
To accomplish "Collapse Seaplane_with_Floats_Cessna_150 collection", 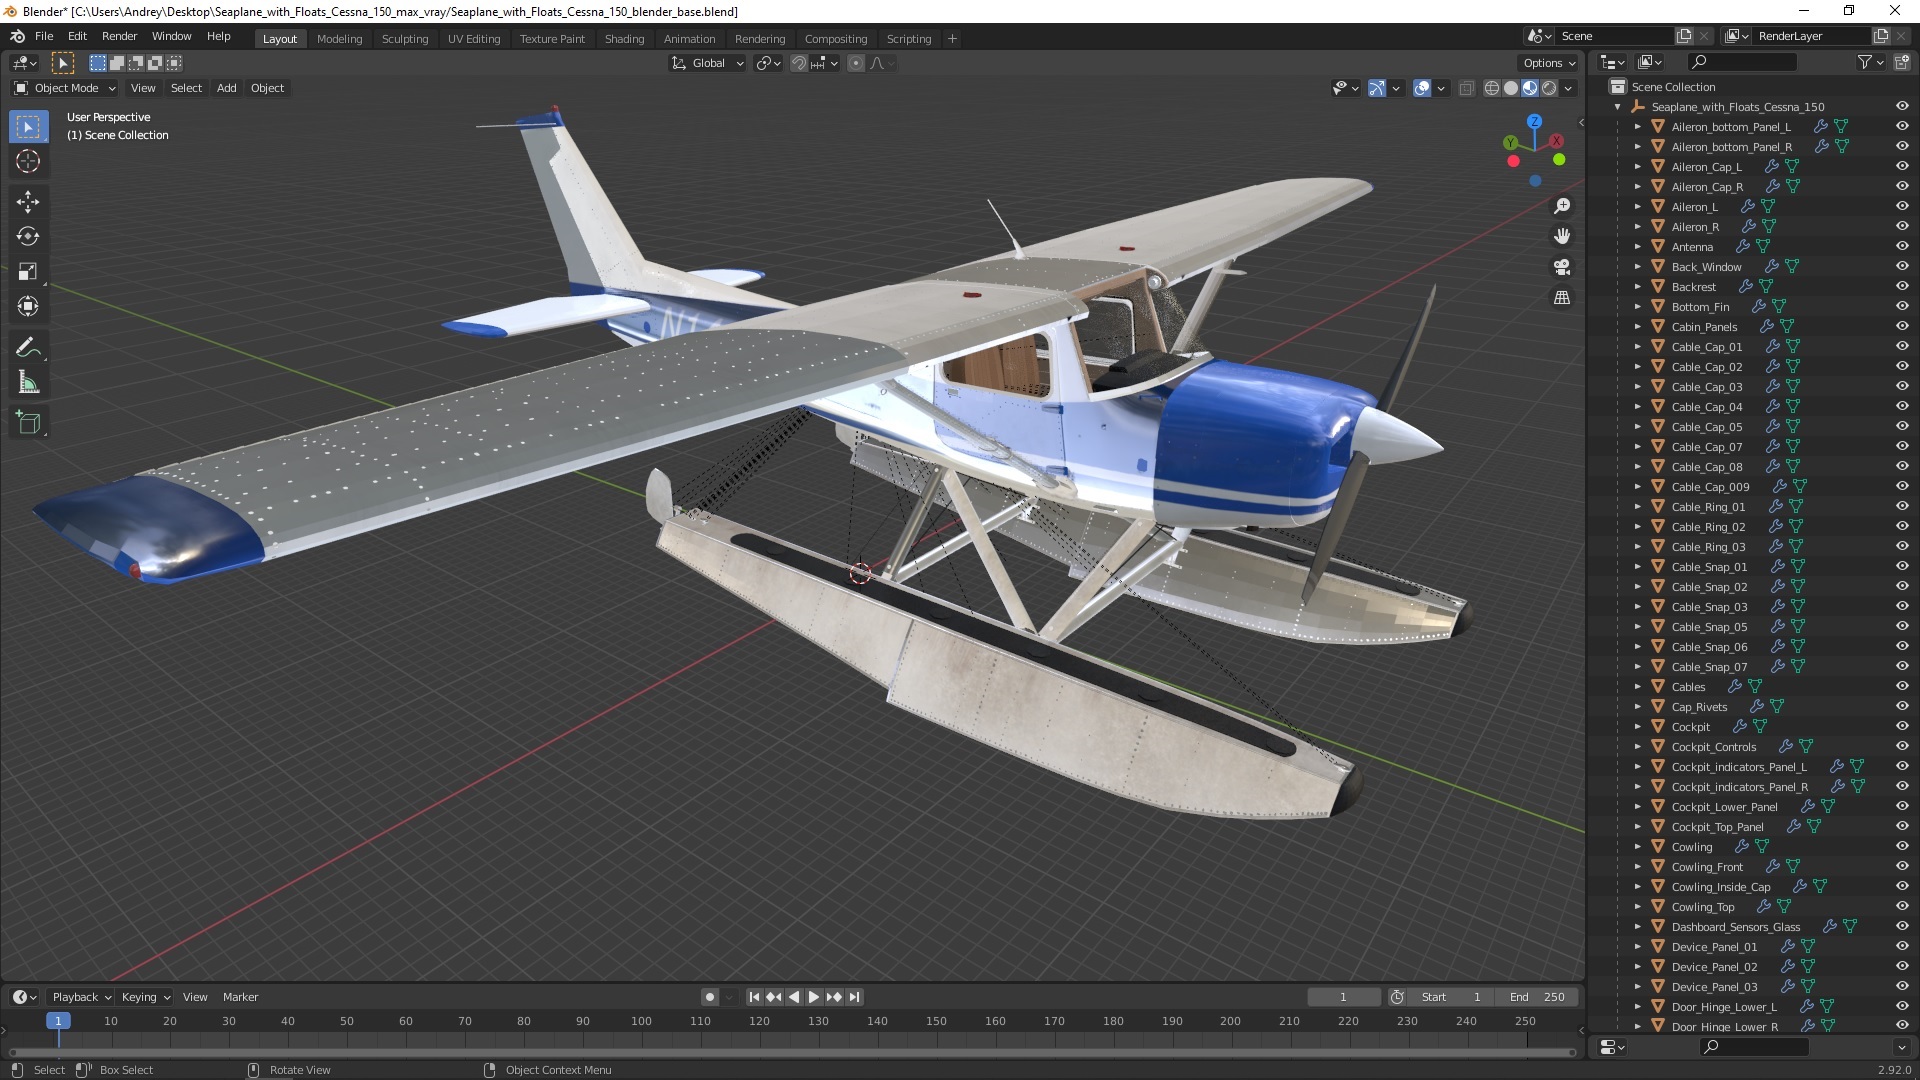I will point(1618,107).
